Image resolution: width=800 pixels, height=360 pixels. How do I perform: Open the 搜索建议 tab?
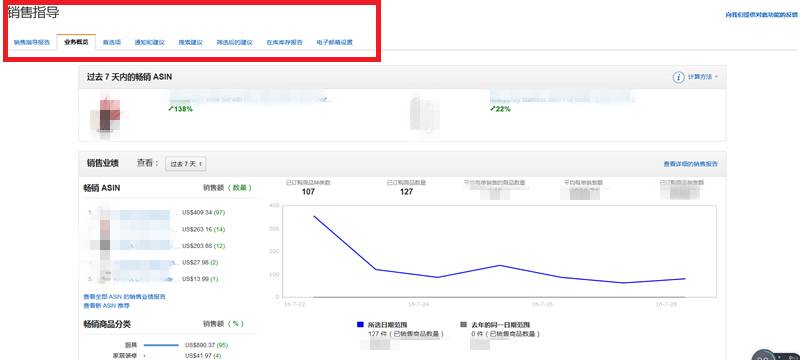pos(190,42)
